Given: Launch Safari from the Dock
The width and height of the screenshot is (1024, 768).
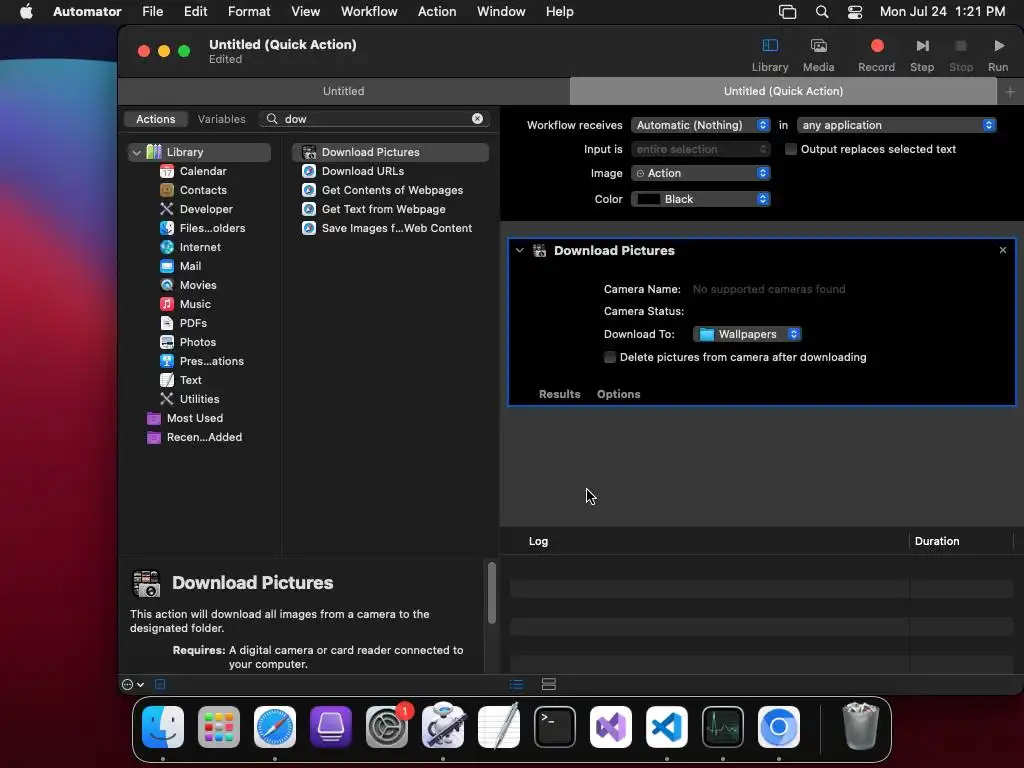Looking at the screenshot, I should click(x=275, y=727).
